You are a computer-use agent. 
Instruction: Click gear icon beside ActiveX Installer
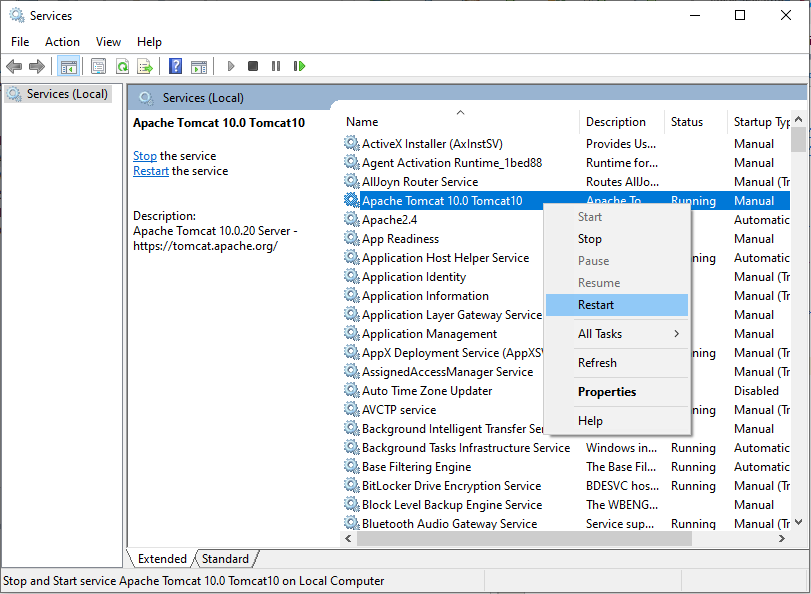pos(352,143)
